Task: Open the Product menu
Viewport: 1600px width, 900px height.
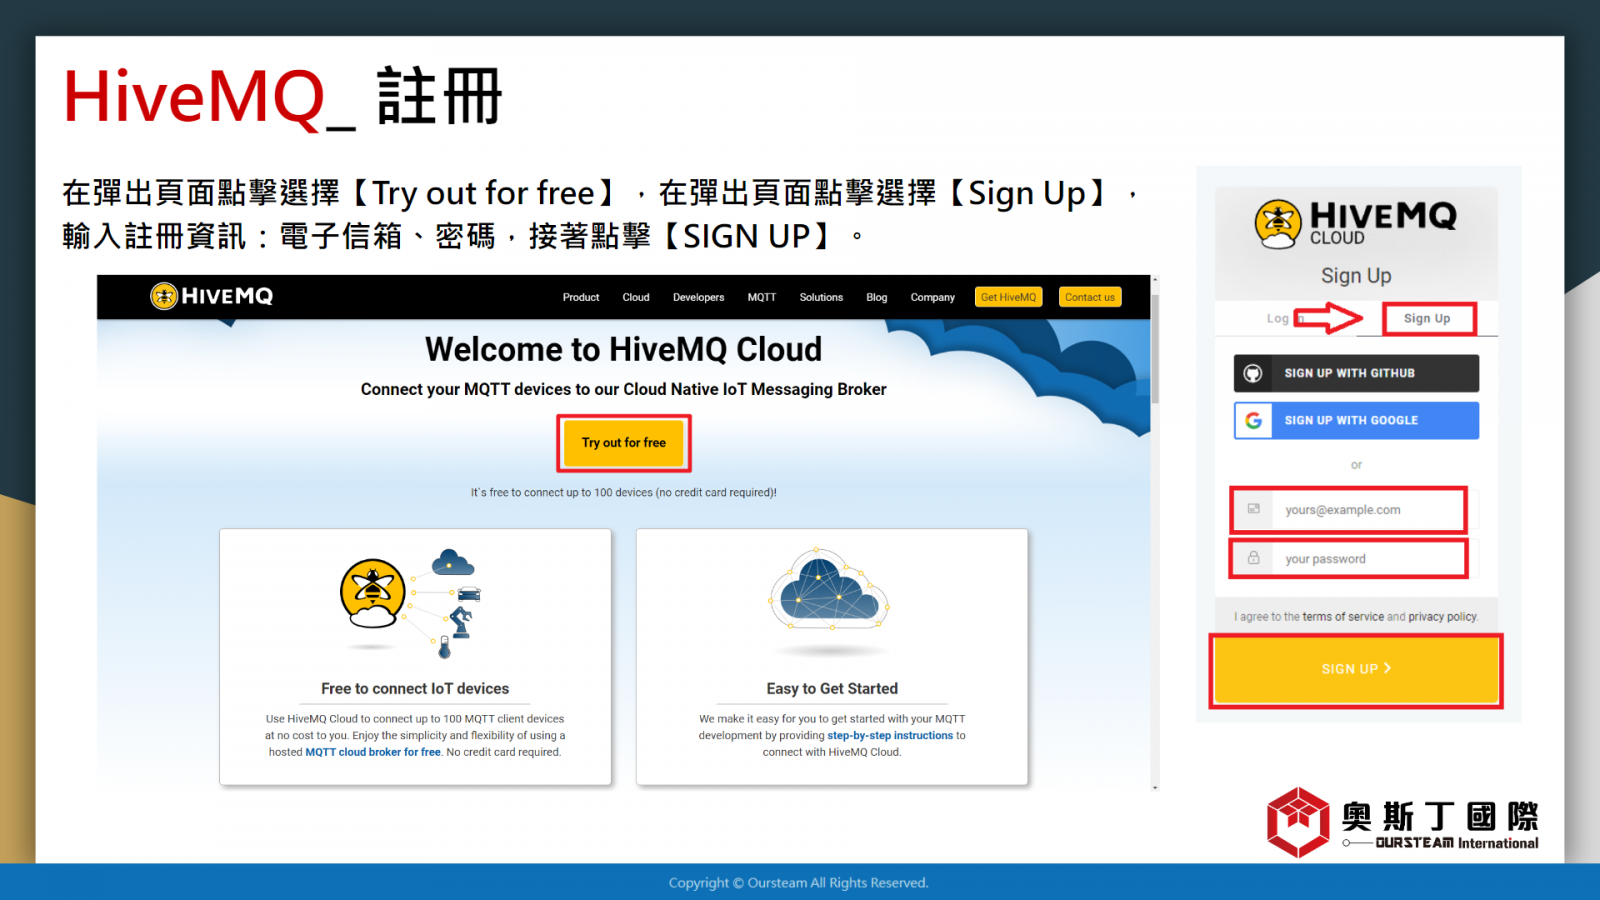Action: [x=581, y=297]
